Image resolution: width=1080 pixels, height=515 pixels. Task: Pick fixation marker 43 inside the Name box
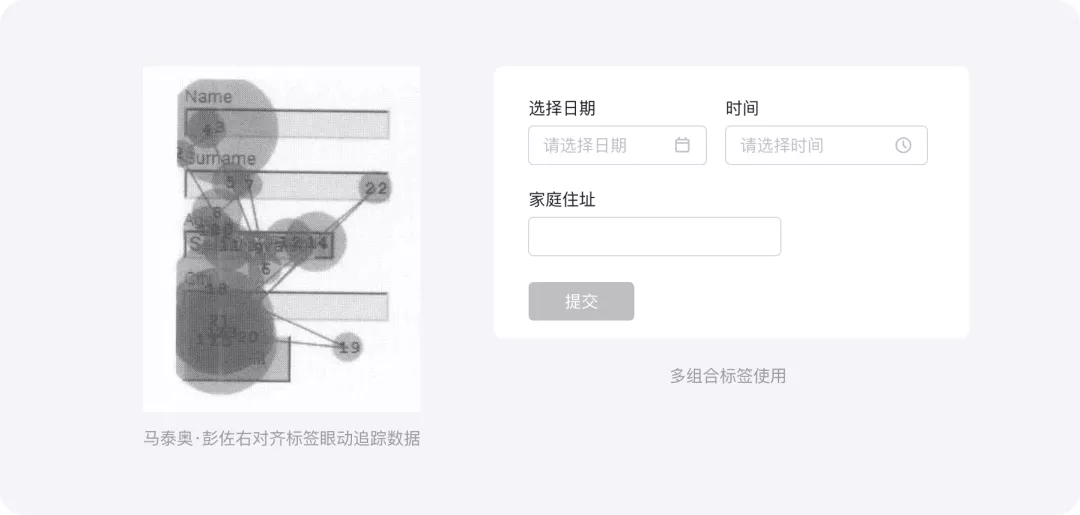214,127
